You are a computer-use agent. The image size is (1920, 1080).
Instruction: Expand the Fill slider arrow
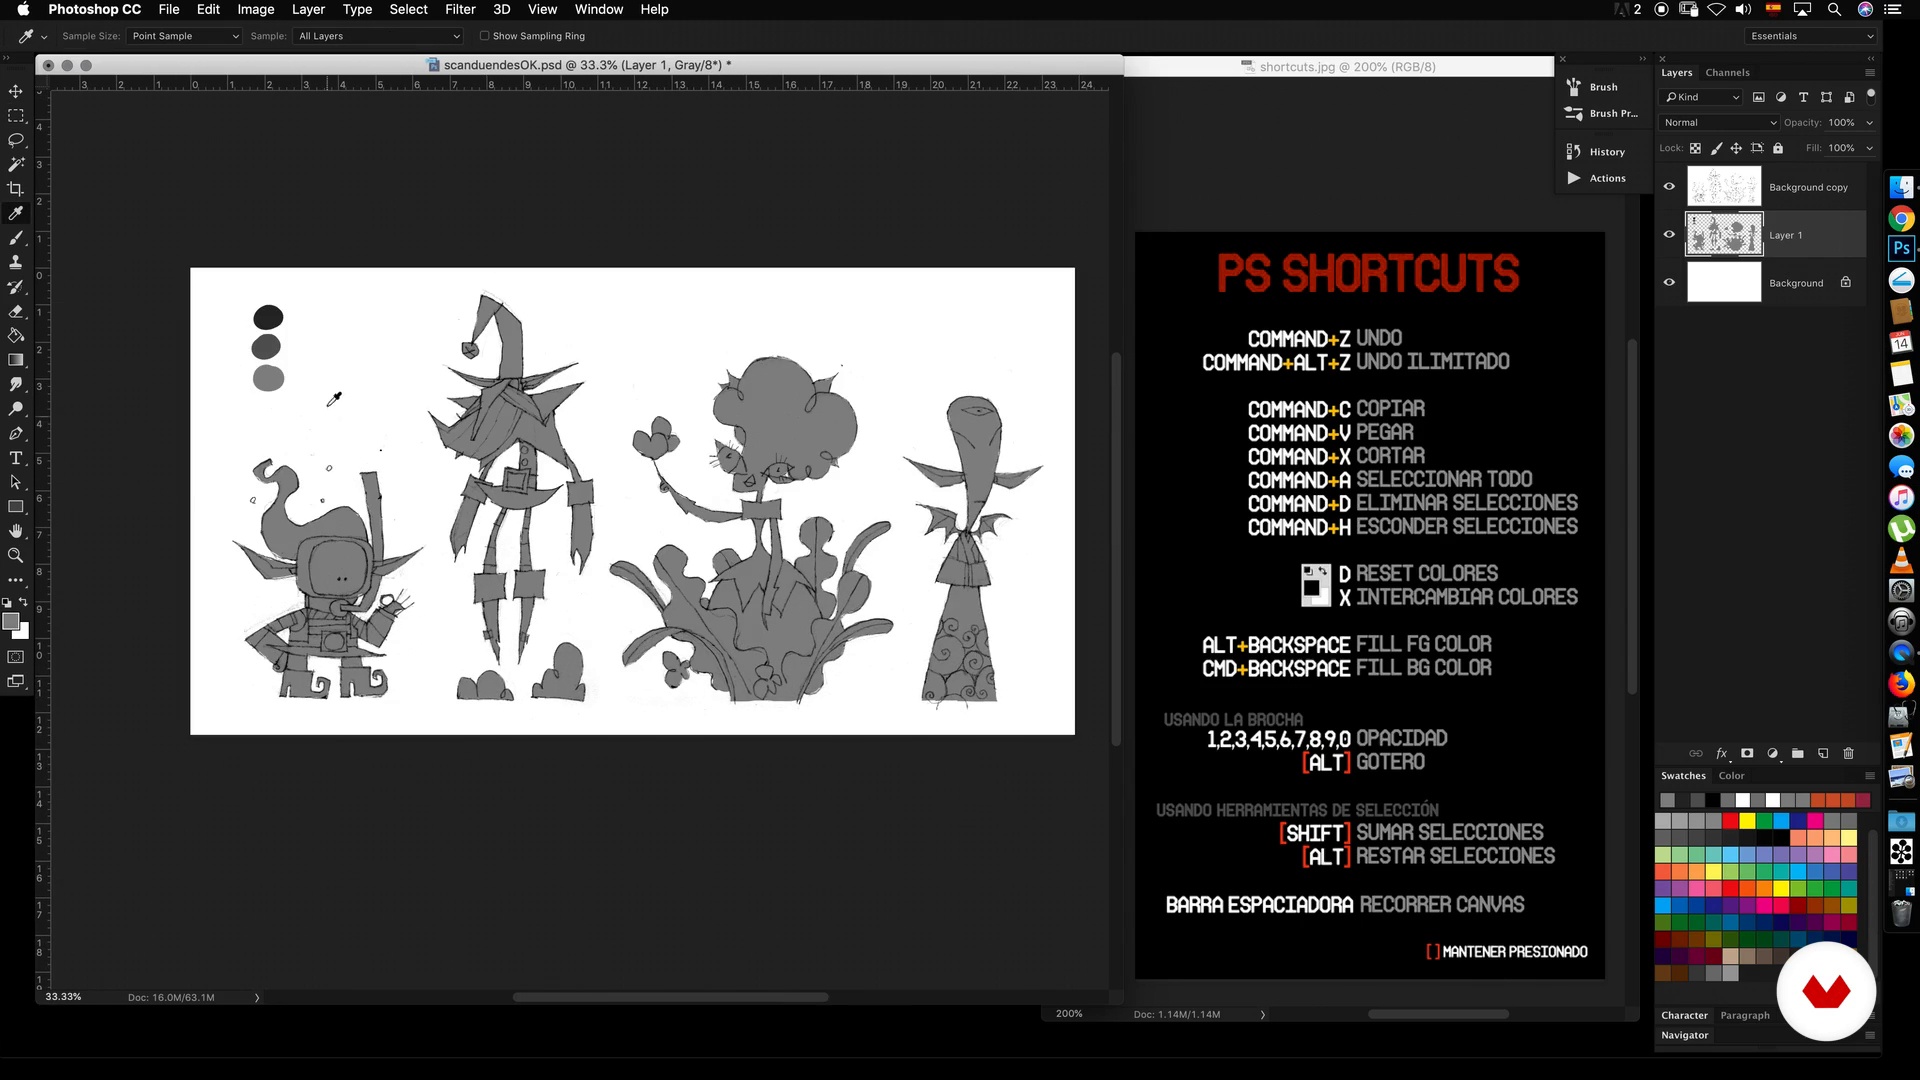point(1869,148)
